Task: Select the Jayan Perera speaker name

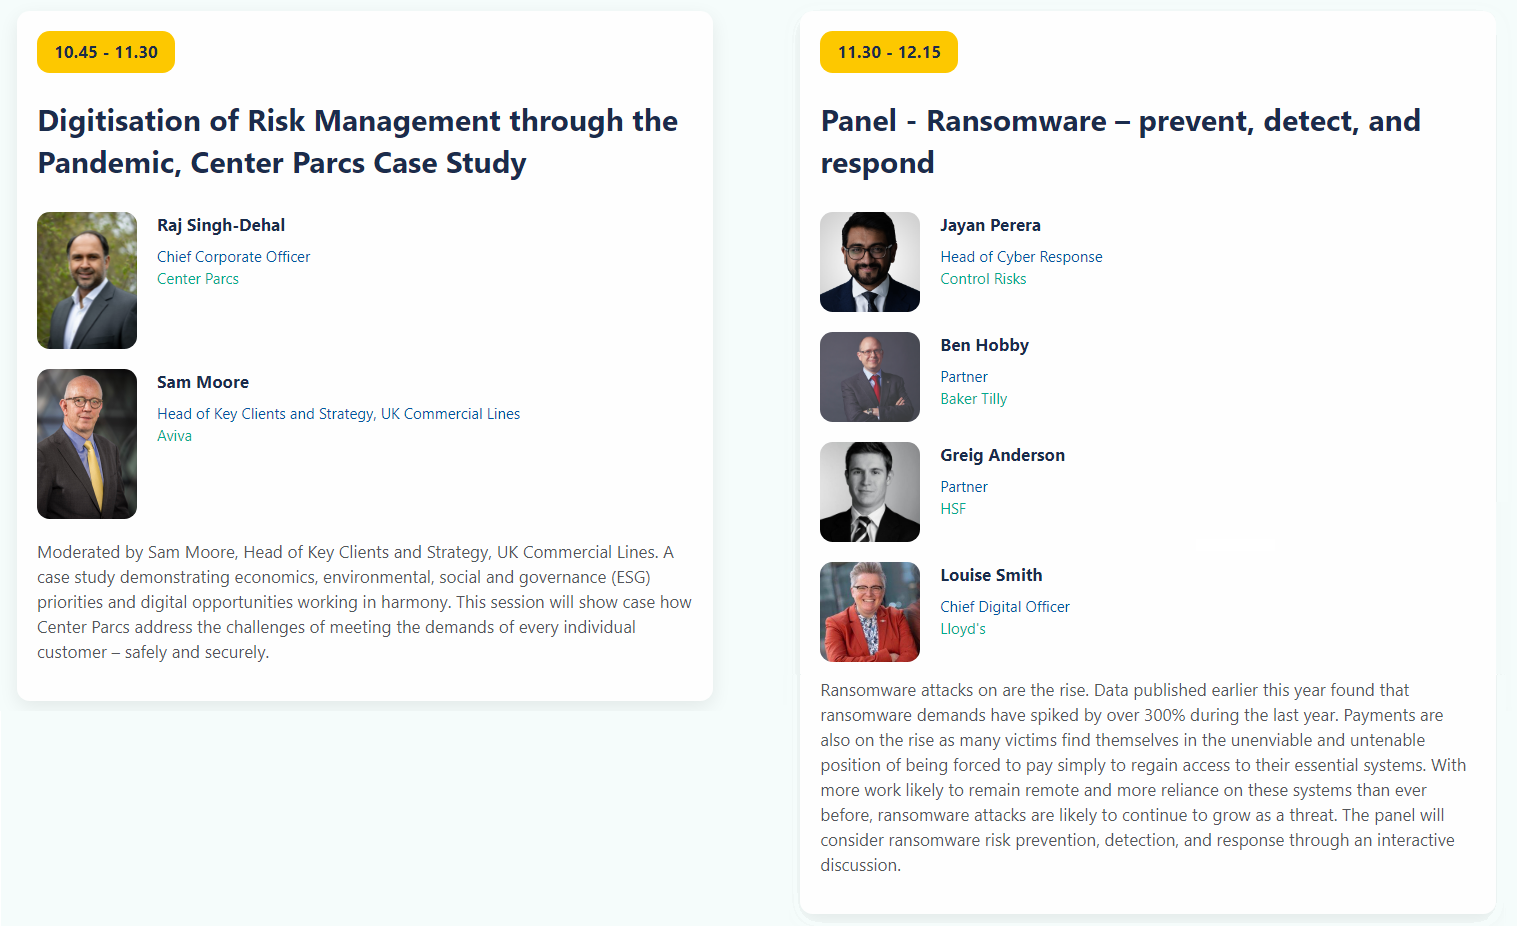Action: [x=990, y=225]
